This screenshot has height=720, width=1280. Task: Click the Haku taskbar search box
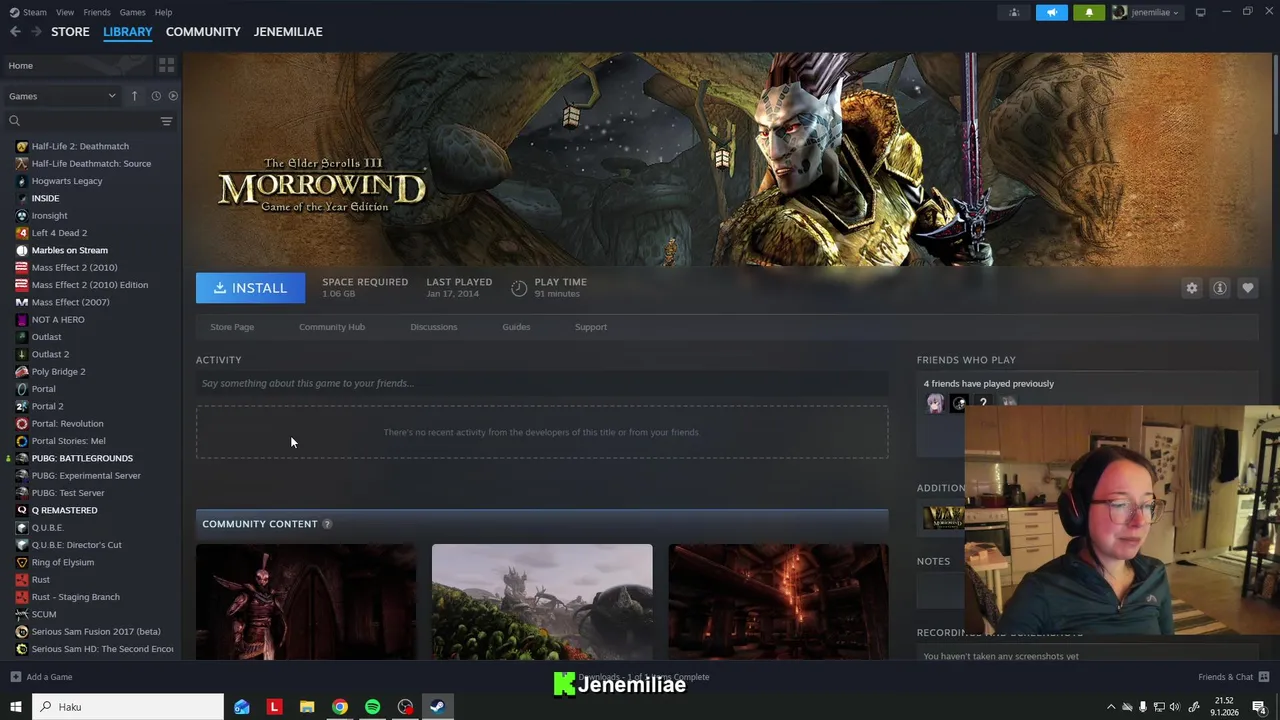pyautogui.click(x=128, y=707)
